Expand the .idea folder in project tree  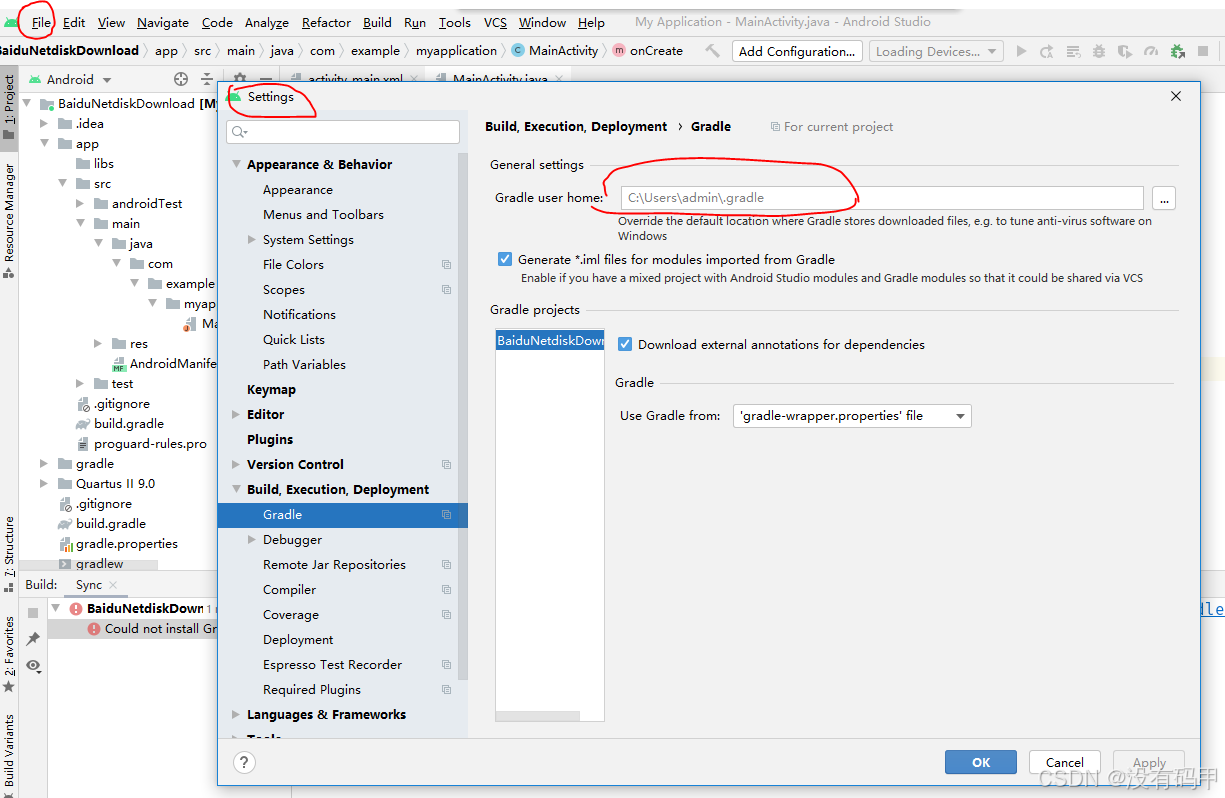pyautogui.click(x=44, y=124)
